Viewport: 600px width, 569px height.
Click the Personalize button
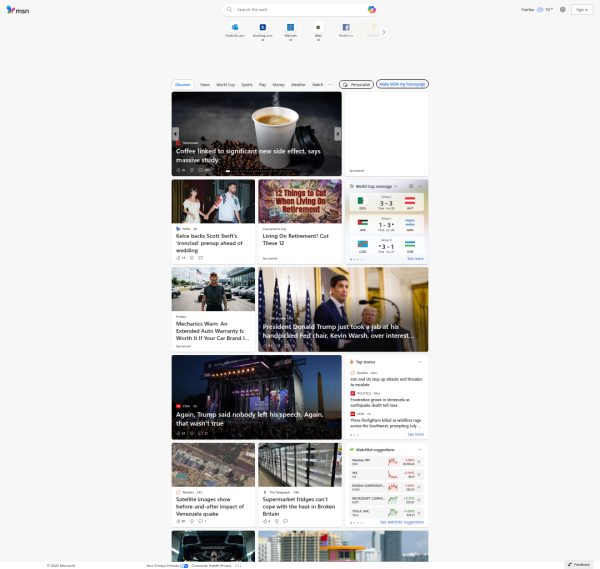pos(356,85)
